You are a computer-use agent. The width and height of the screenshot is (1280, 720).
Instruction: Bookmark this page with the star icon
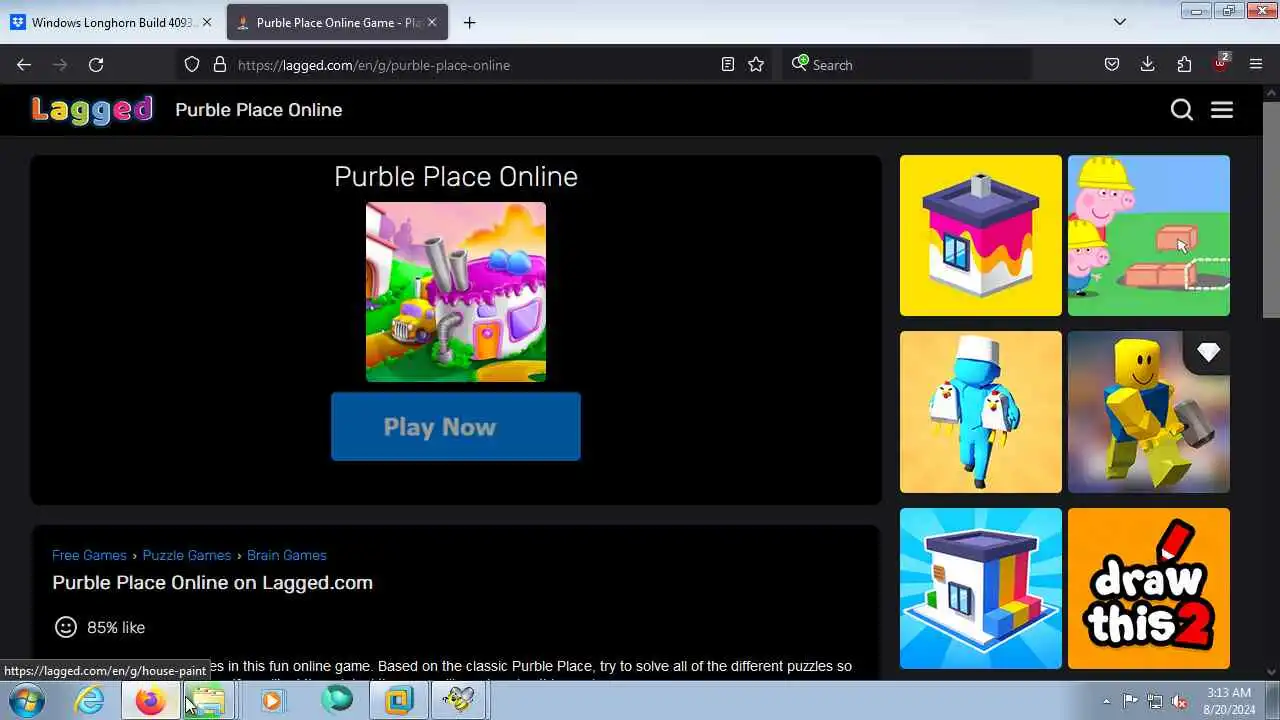click(x=756, y=65)
